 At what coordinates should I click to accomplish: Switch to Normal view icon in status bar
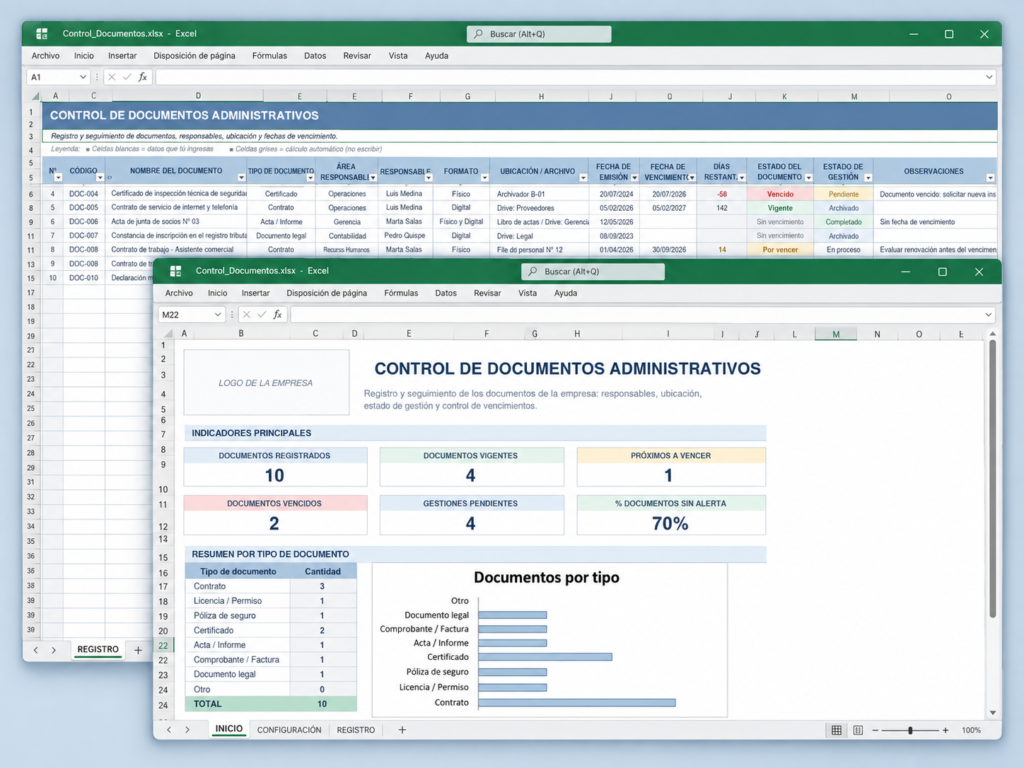pyautogui.click(x=837, y=730)
